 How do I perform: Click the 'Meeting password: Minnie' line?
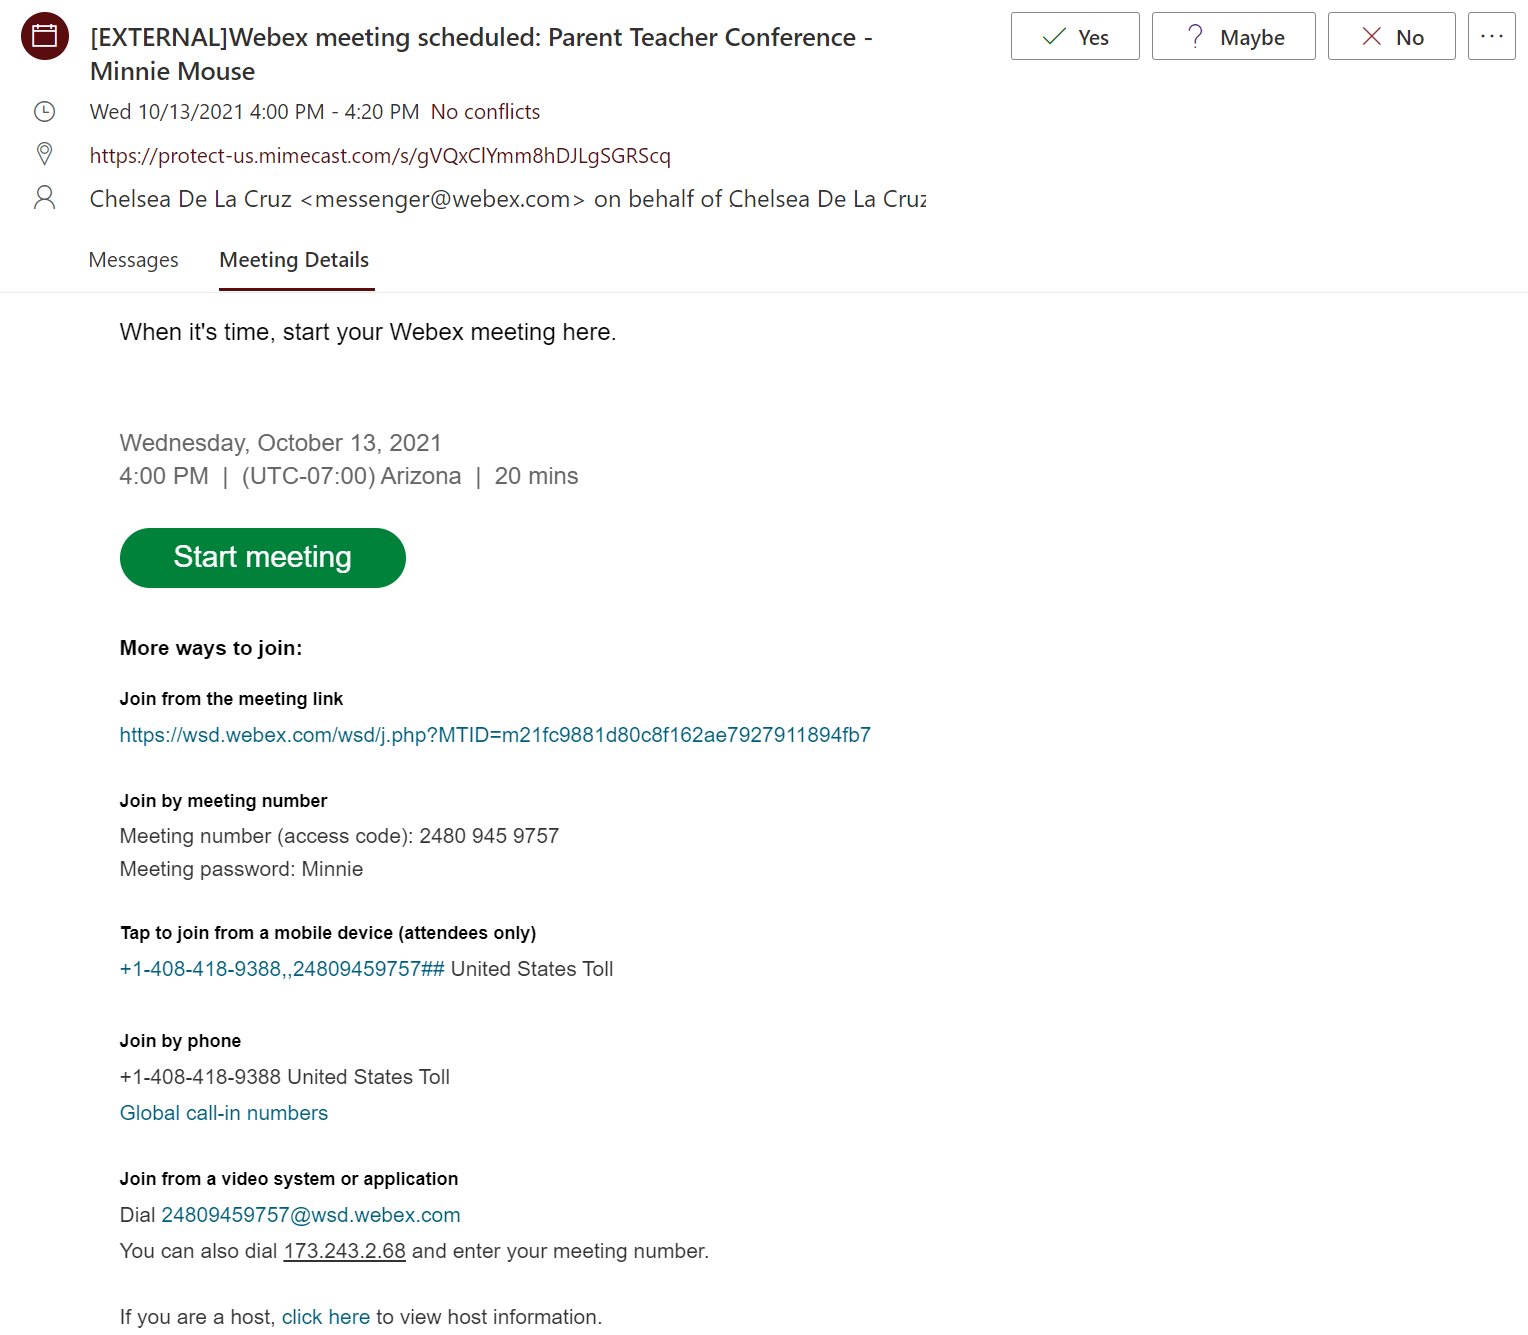241,869
